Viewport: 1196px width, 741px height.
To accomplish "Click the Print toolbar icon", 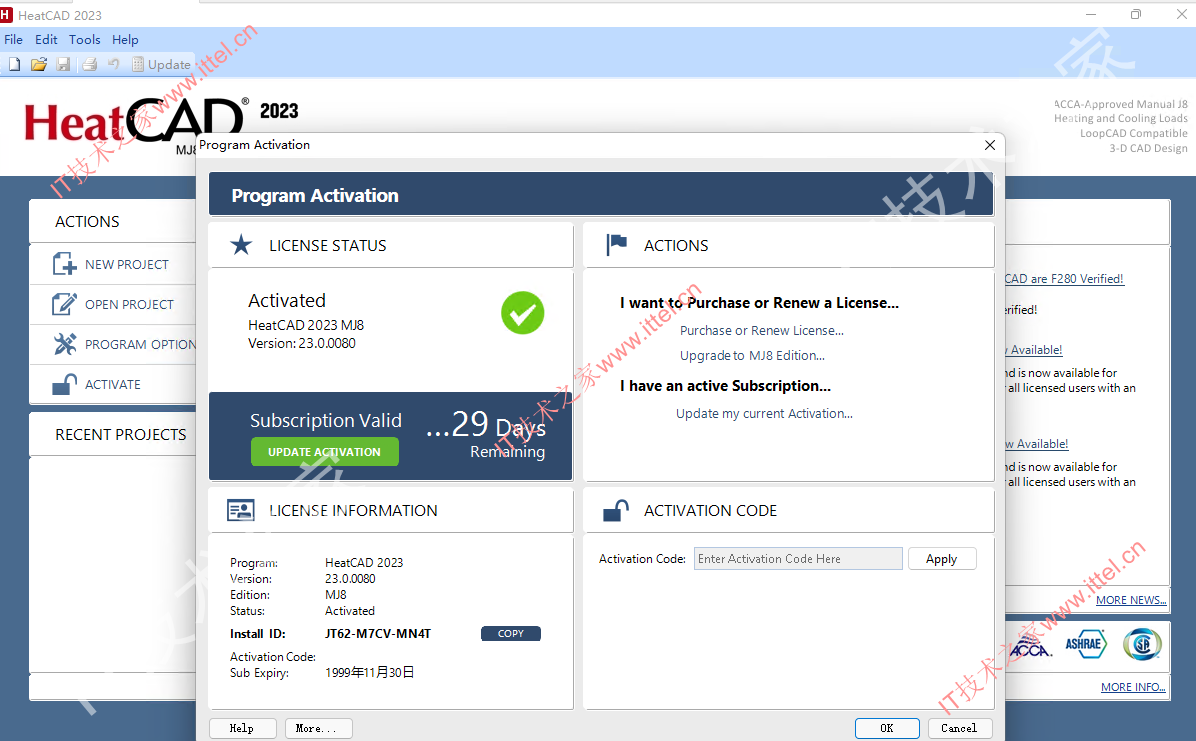I will pos(89,64).
